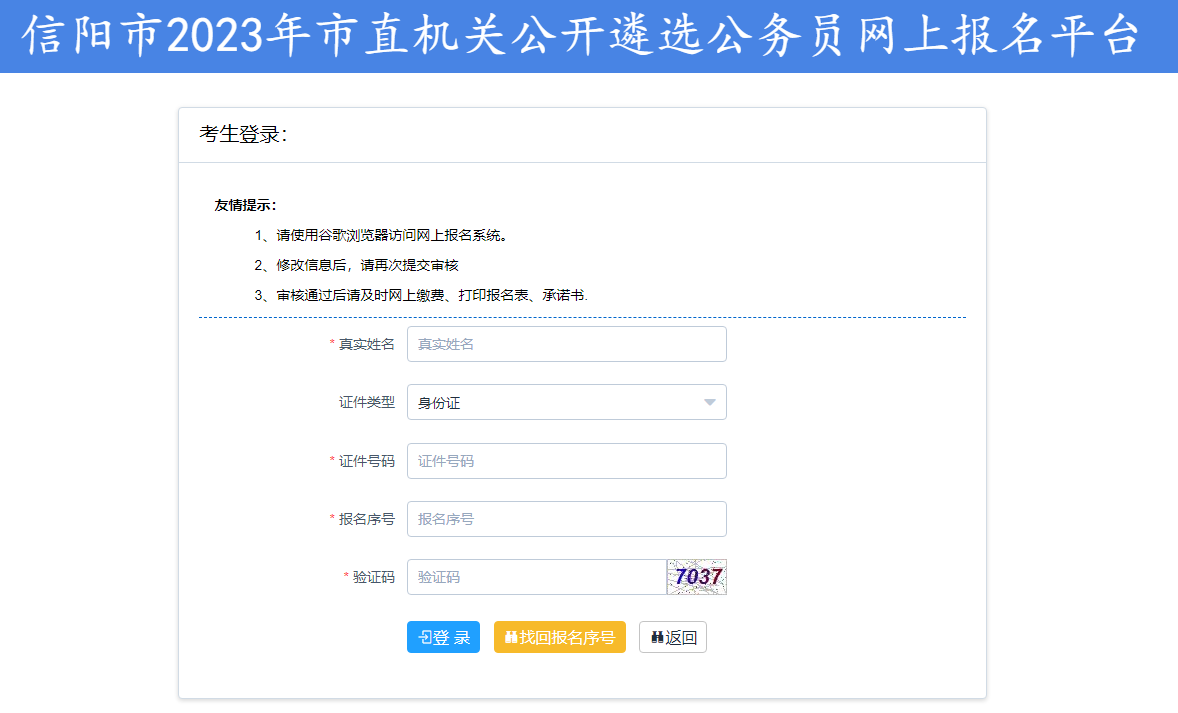
Task: Expand the 证件类型 dropdown arrow
Action: click(710, 403)
